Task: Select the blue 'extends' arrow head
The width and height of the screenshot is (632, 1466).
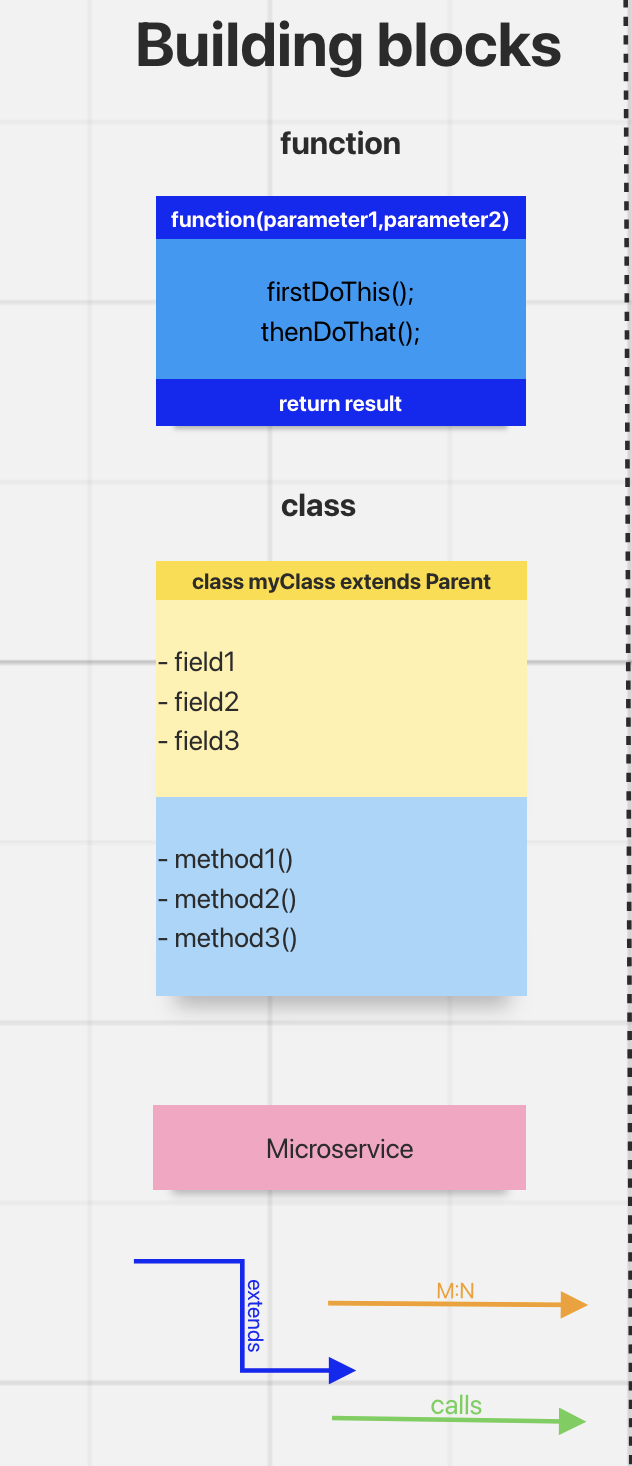Action: point(343,1371)
